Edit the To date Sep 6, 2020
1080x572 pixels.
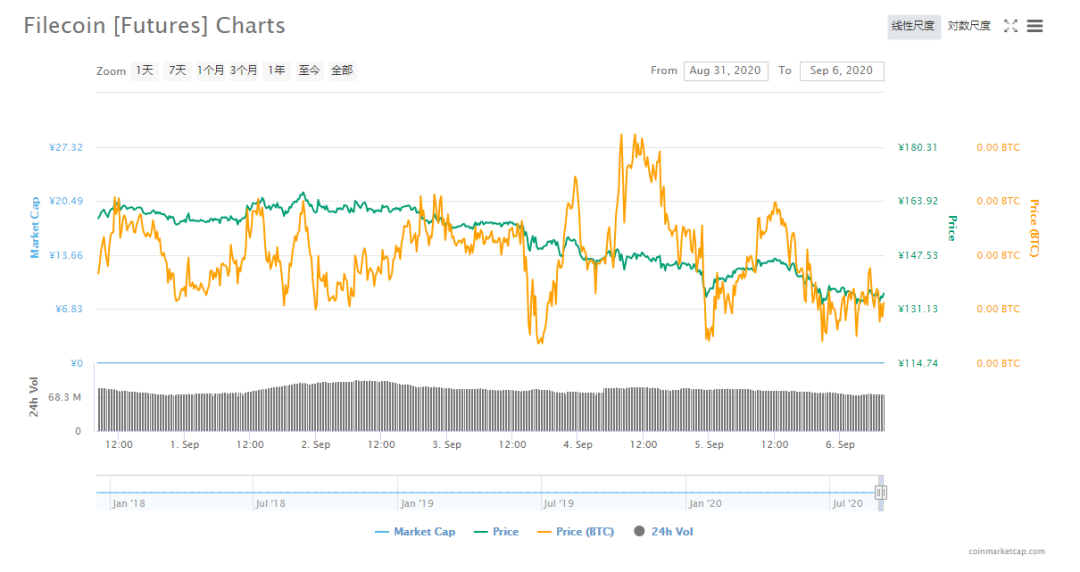tap(842, 70)
